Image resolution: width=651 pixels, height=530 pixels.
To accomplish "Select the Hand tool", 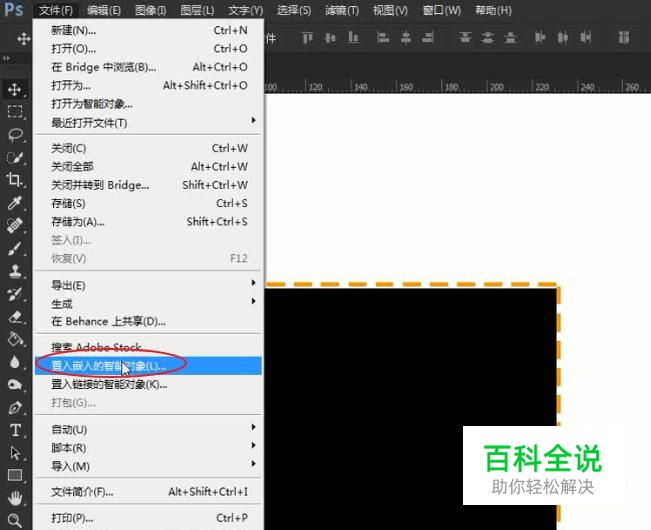I will coord(15,497).
